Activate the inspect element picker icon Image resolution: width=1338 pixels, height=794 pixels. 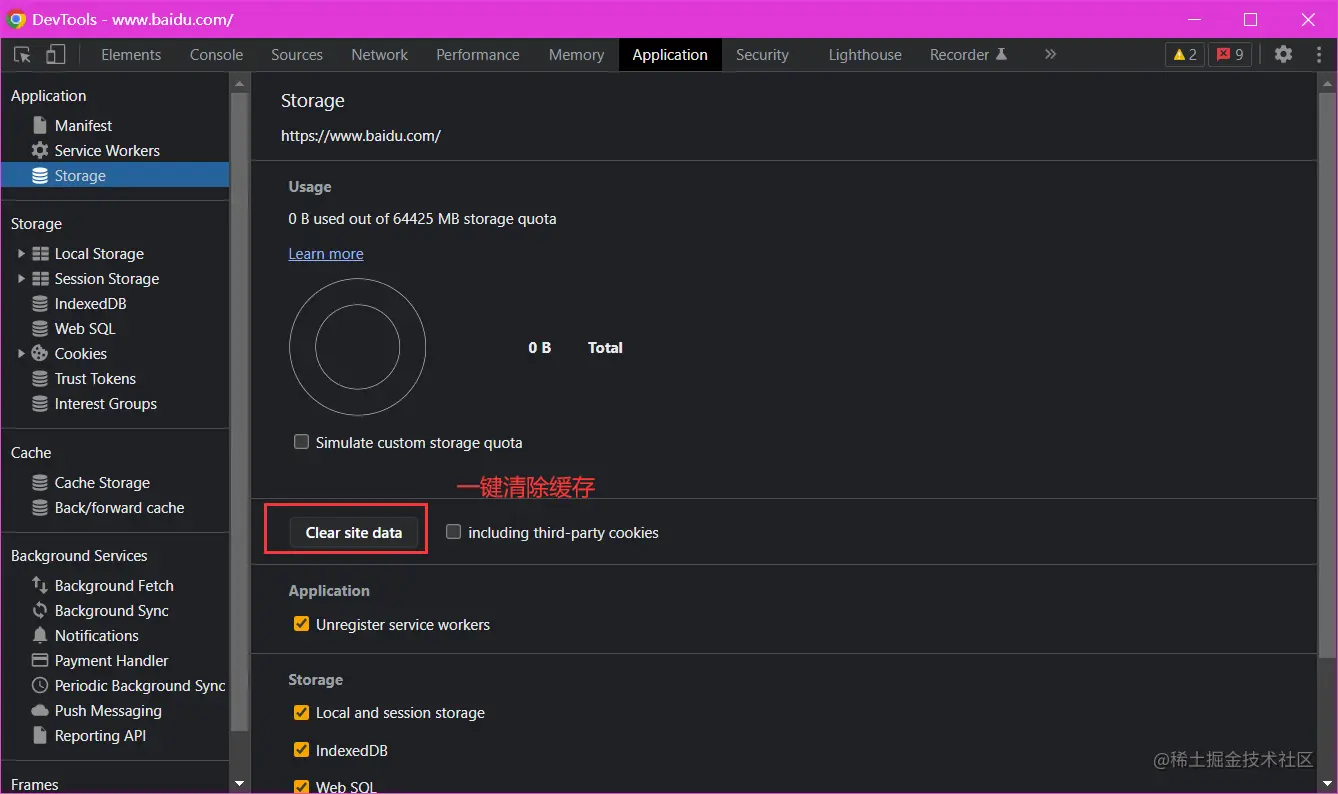(x=22, y=55)
